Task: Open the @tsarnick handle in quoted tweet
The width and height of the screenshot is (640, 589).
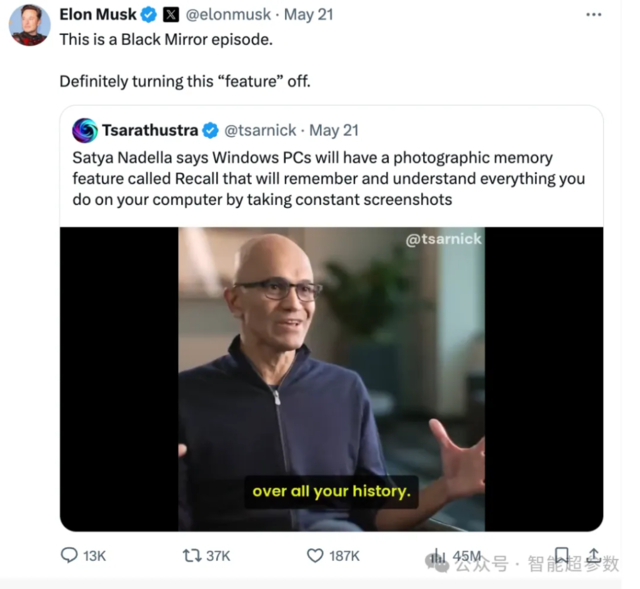Action: 260,131
